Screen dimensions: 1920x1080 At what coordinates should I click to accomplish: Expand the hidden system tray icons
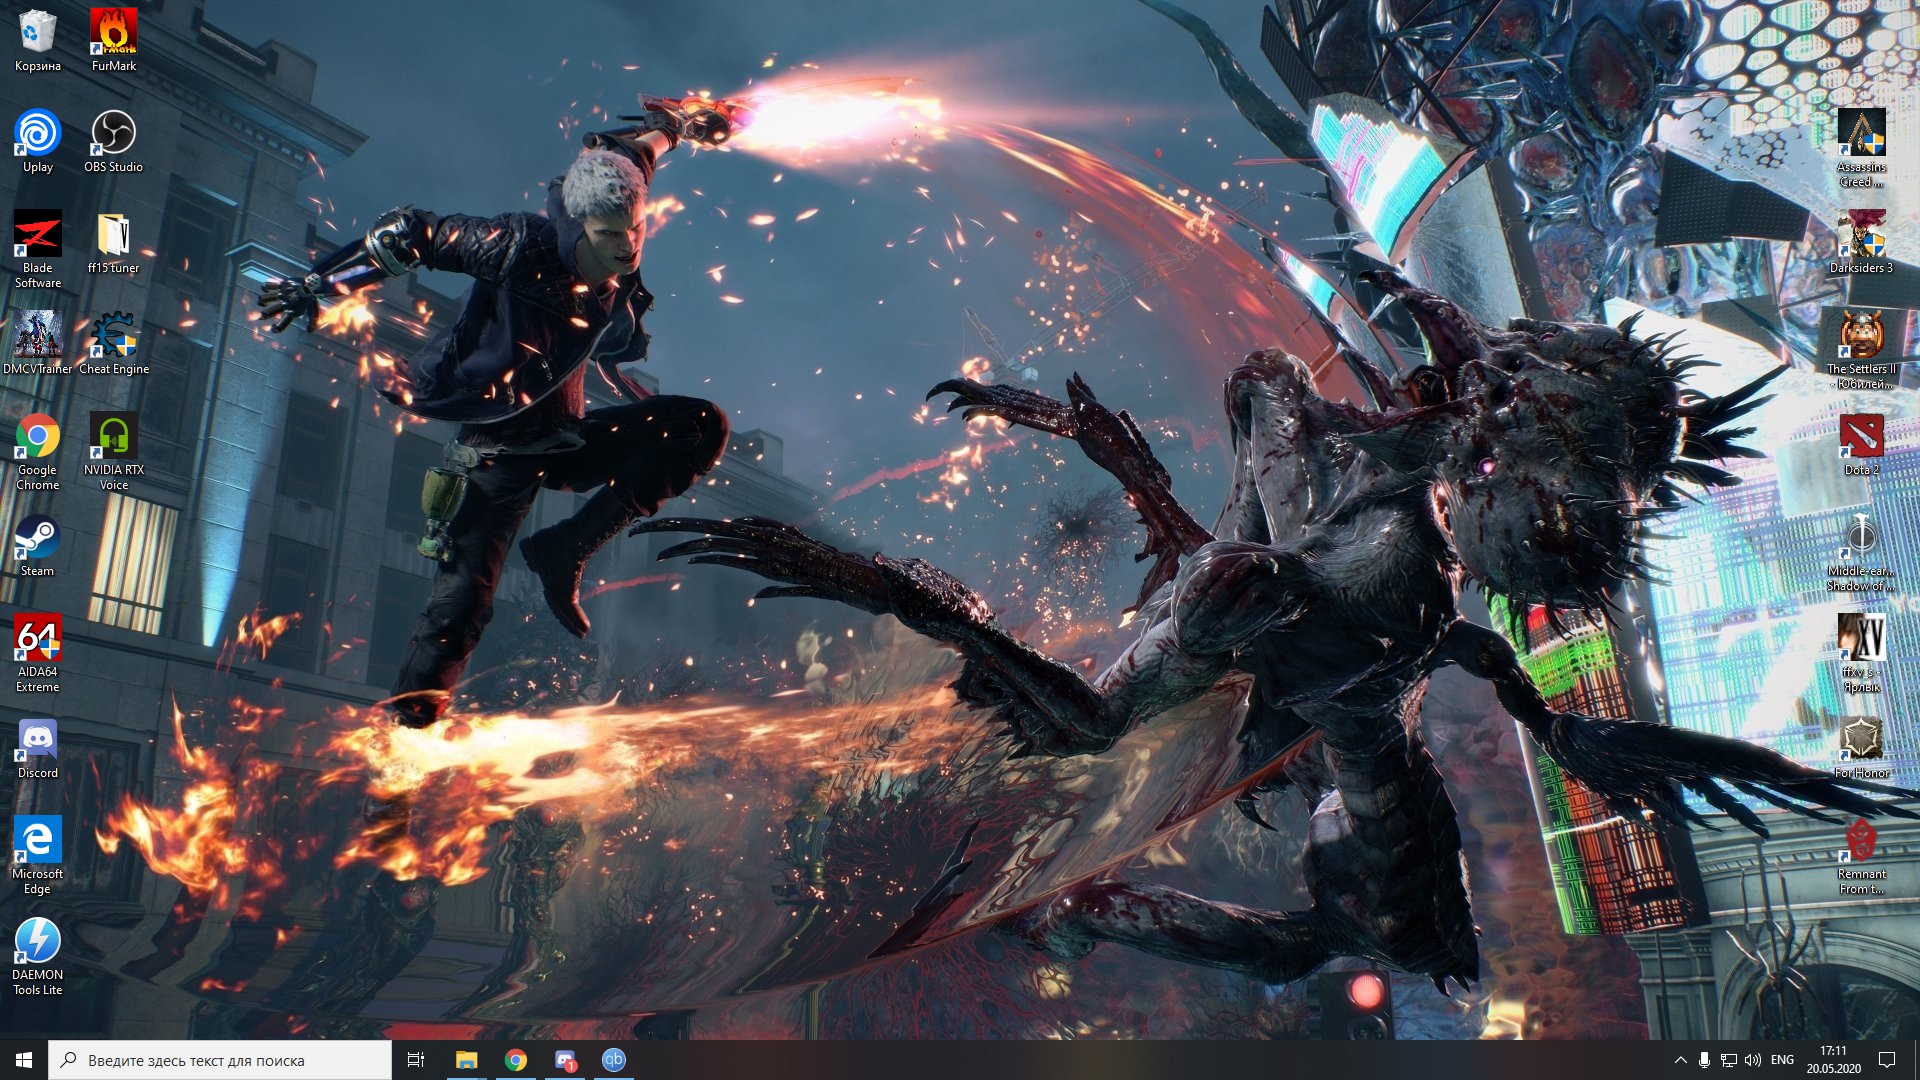pyautogui.click(x=1680, y=1060)
